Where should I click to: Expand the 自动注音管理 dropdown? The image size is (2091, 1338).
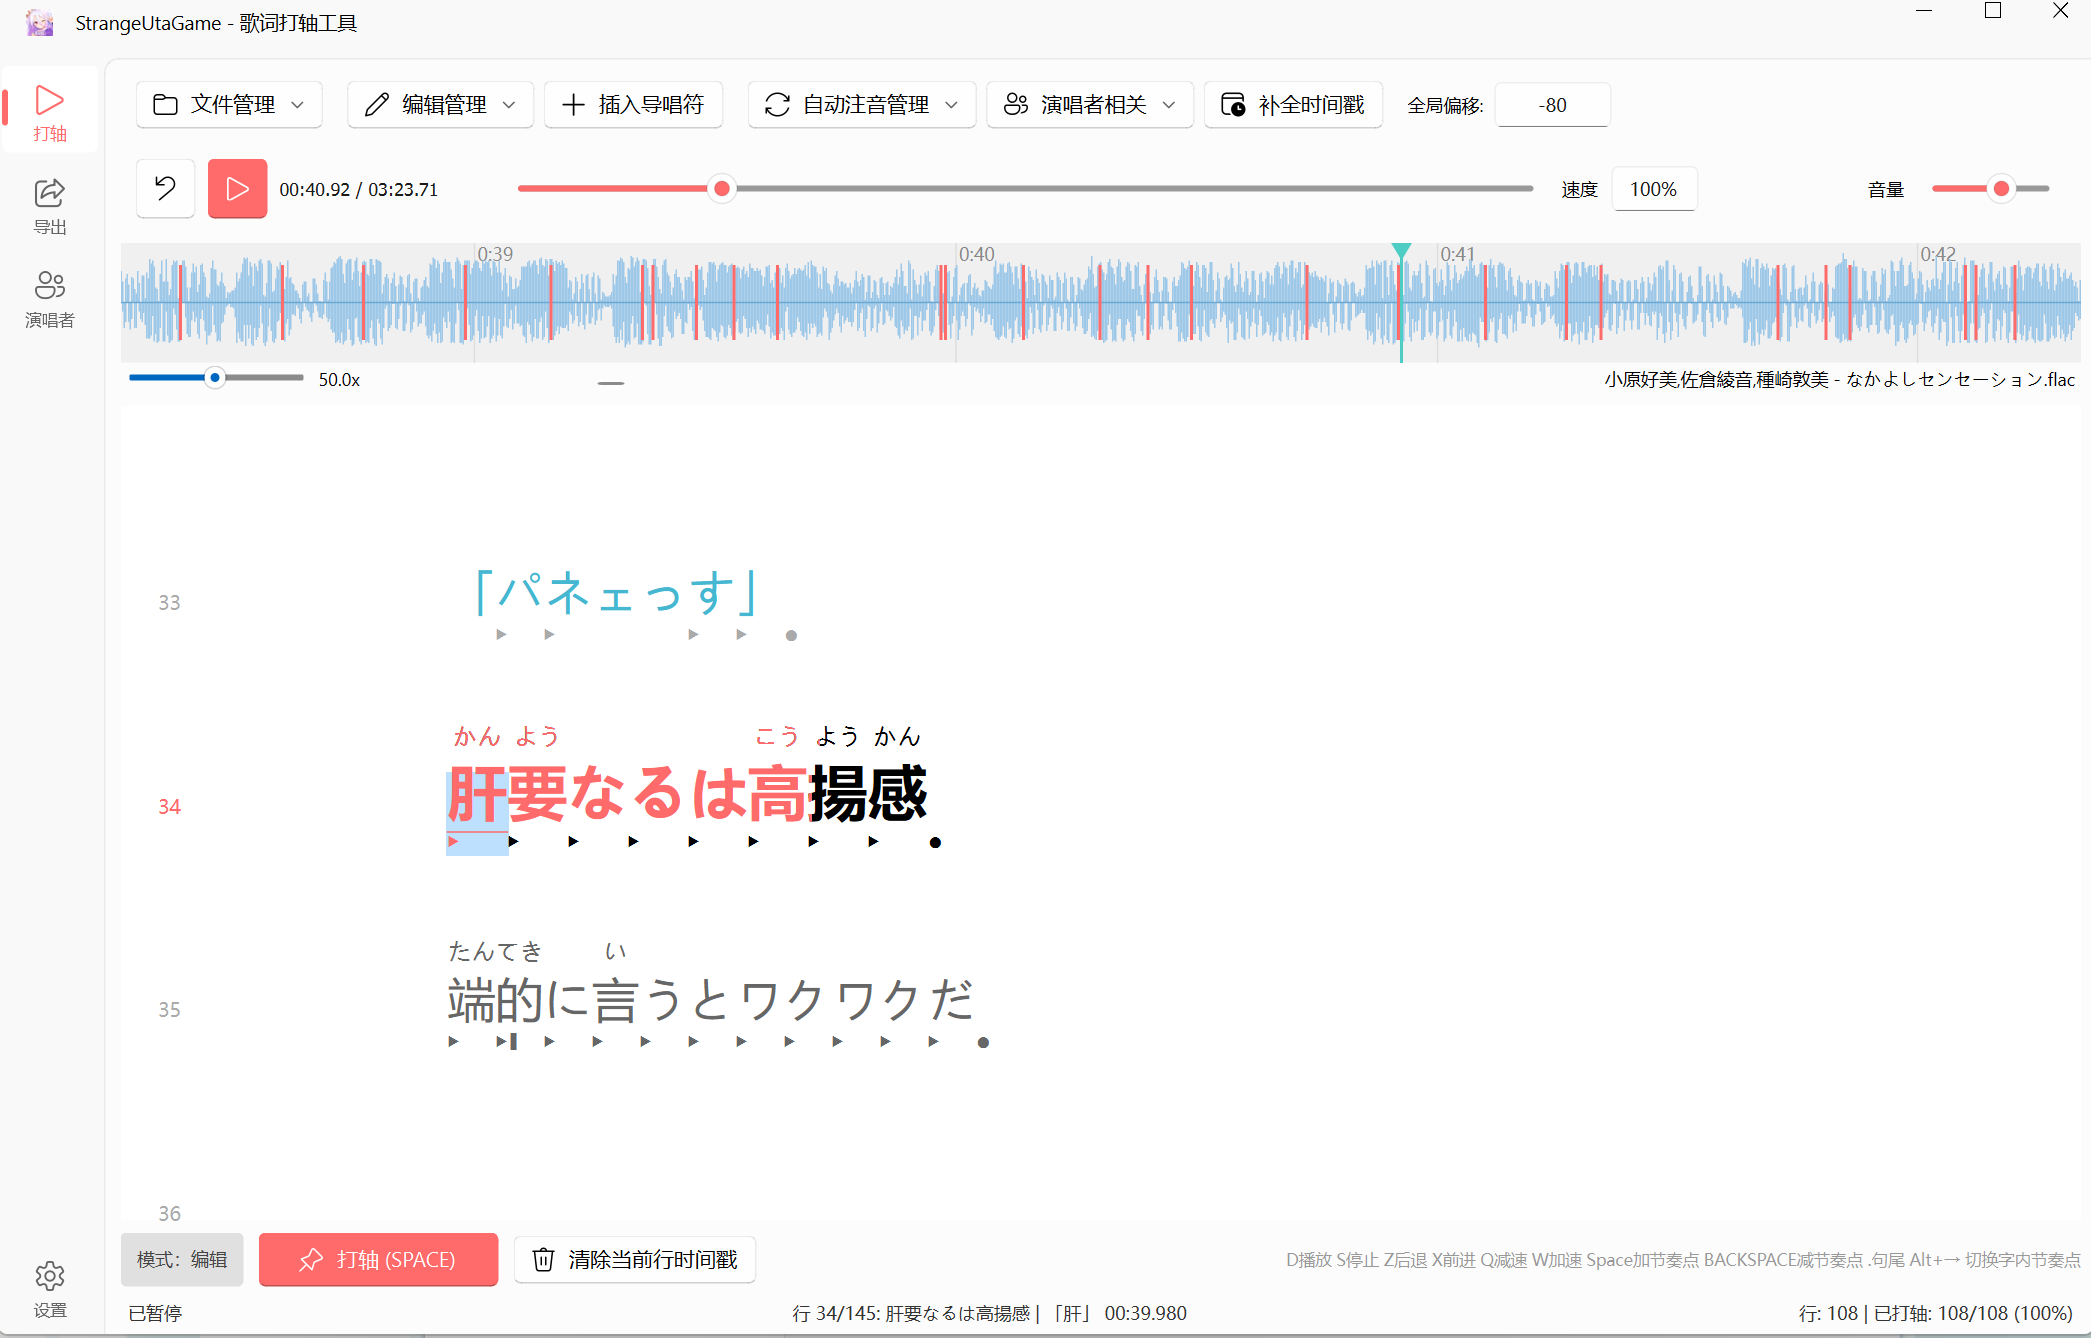(862, 105)
